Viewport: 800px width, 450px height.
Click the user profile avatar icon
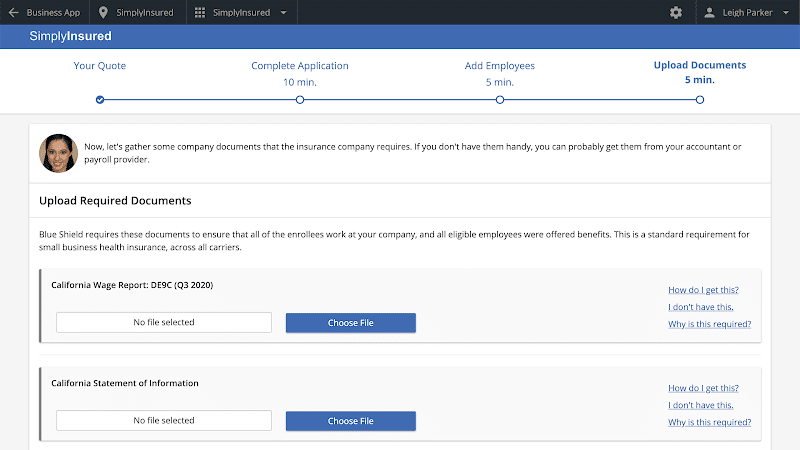(x=709, y=13)
